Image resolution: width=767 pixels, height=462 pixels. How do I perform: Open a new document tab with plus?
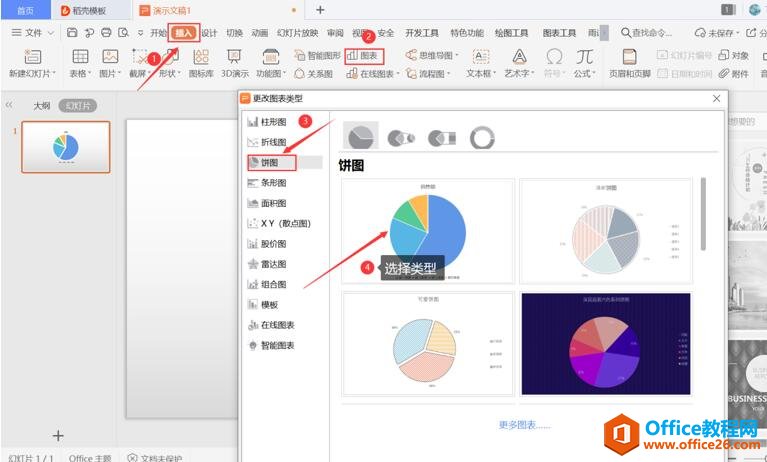[x=320, y=10]
